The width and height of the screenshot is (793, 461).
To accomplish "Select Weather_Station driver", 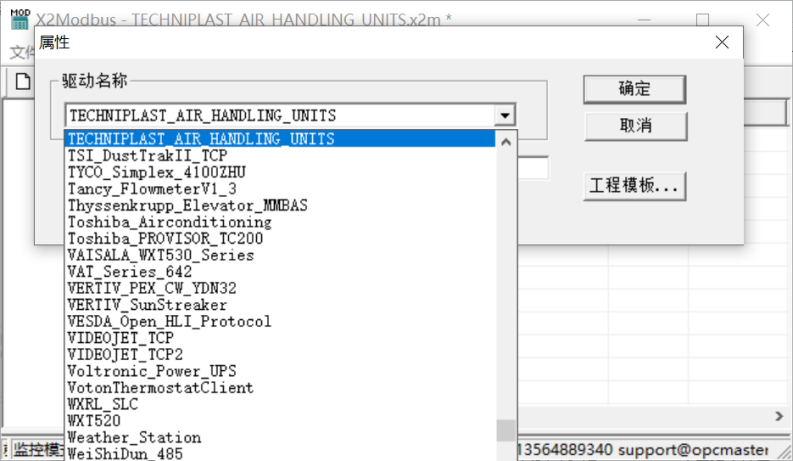I will (x=281, y=438).
